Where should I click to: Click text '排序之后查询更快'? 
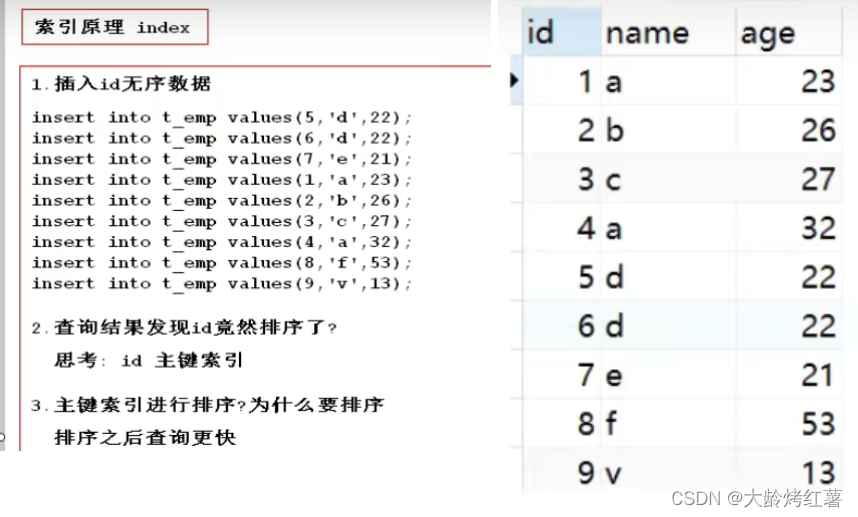145,438
